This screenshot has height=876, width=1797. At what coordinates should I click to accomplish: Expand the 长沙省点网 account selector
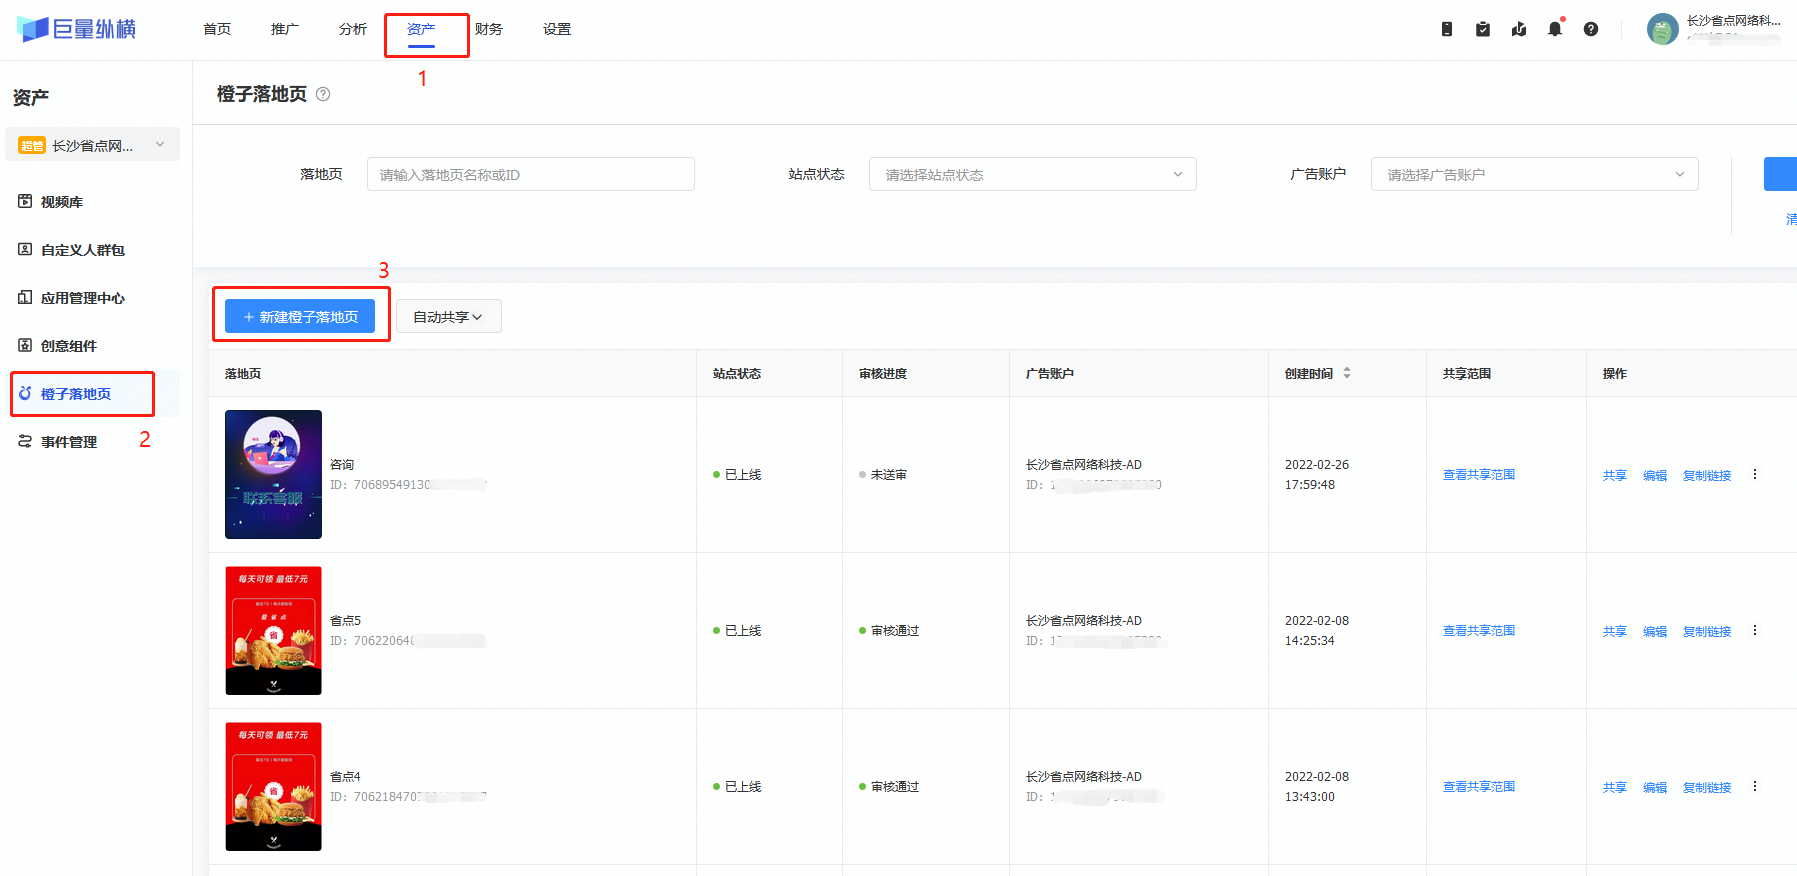[93, 145]
